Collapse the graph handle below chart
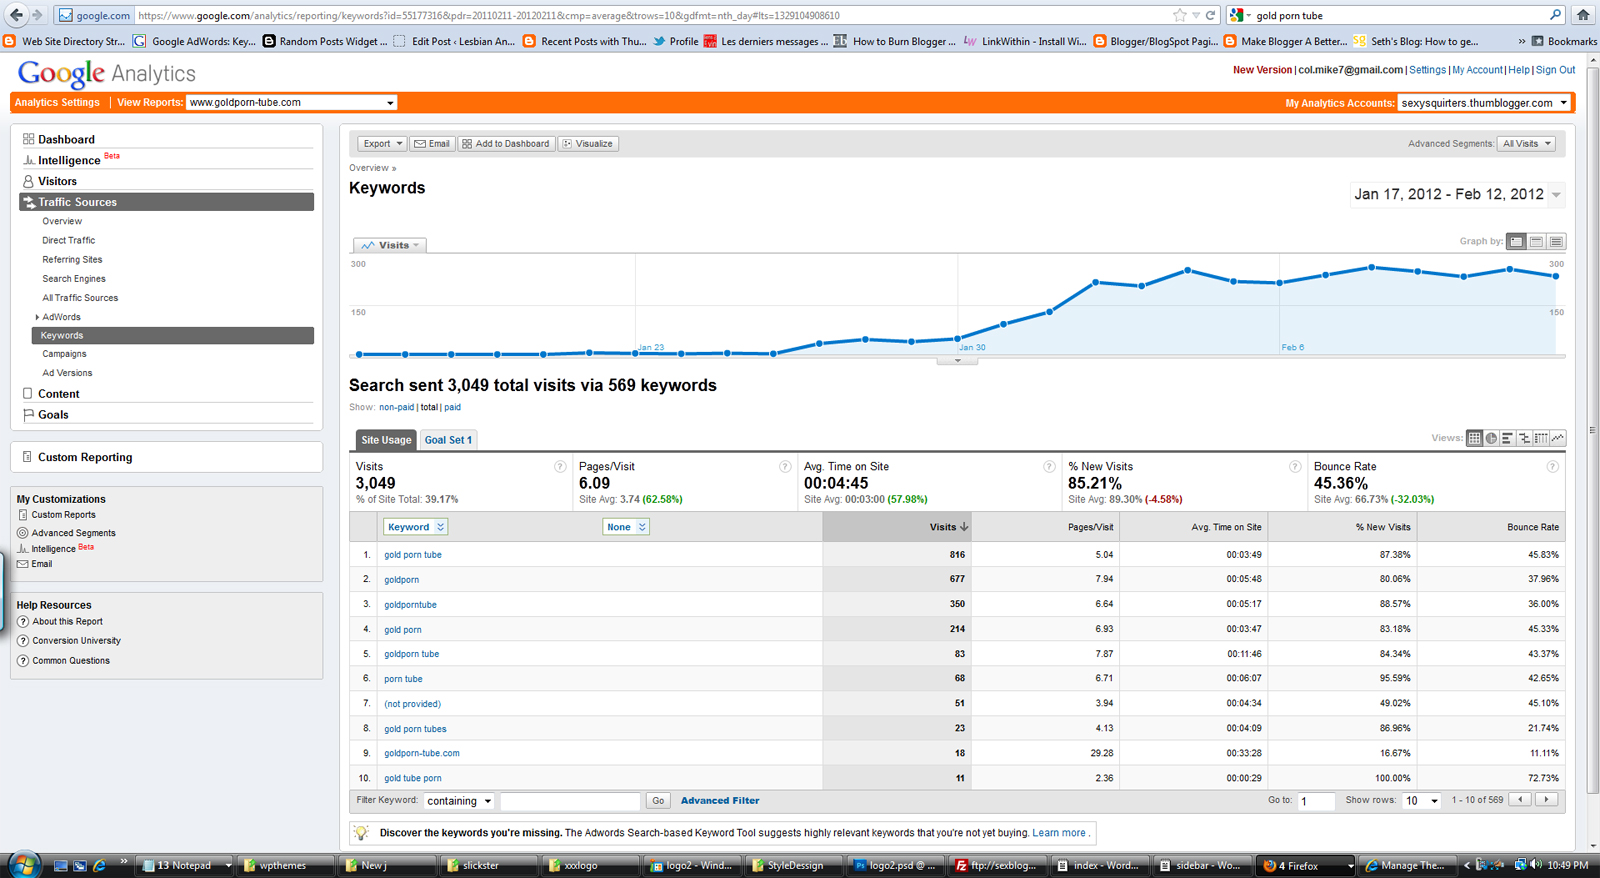 click(957, 361)
